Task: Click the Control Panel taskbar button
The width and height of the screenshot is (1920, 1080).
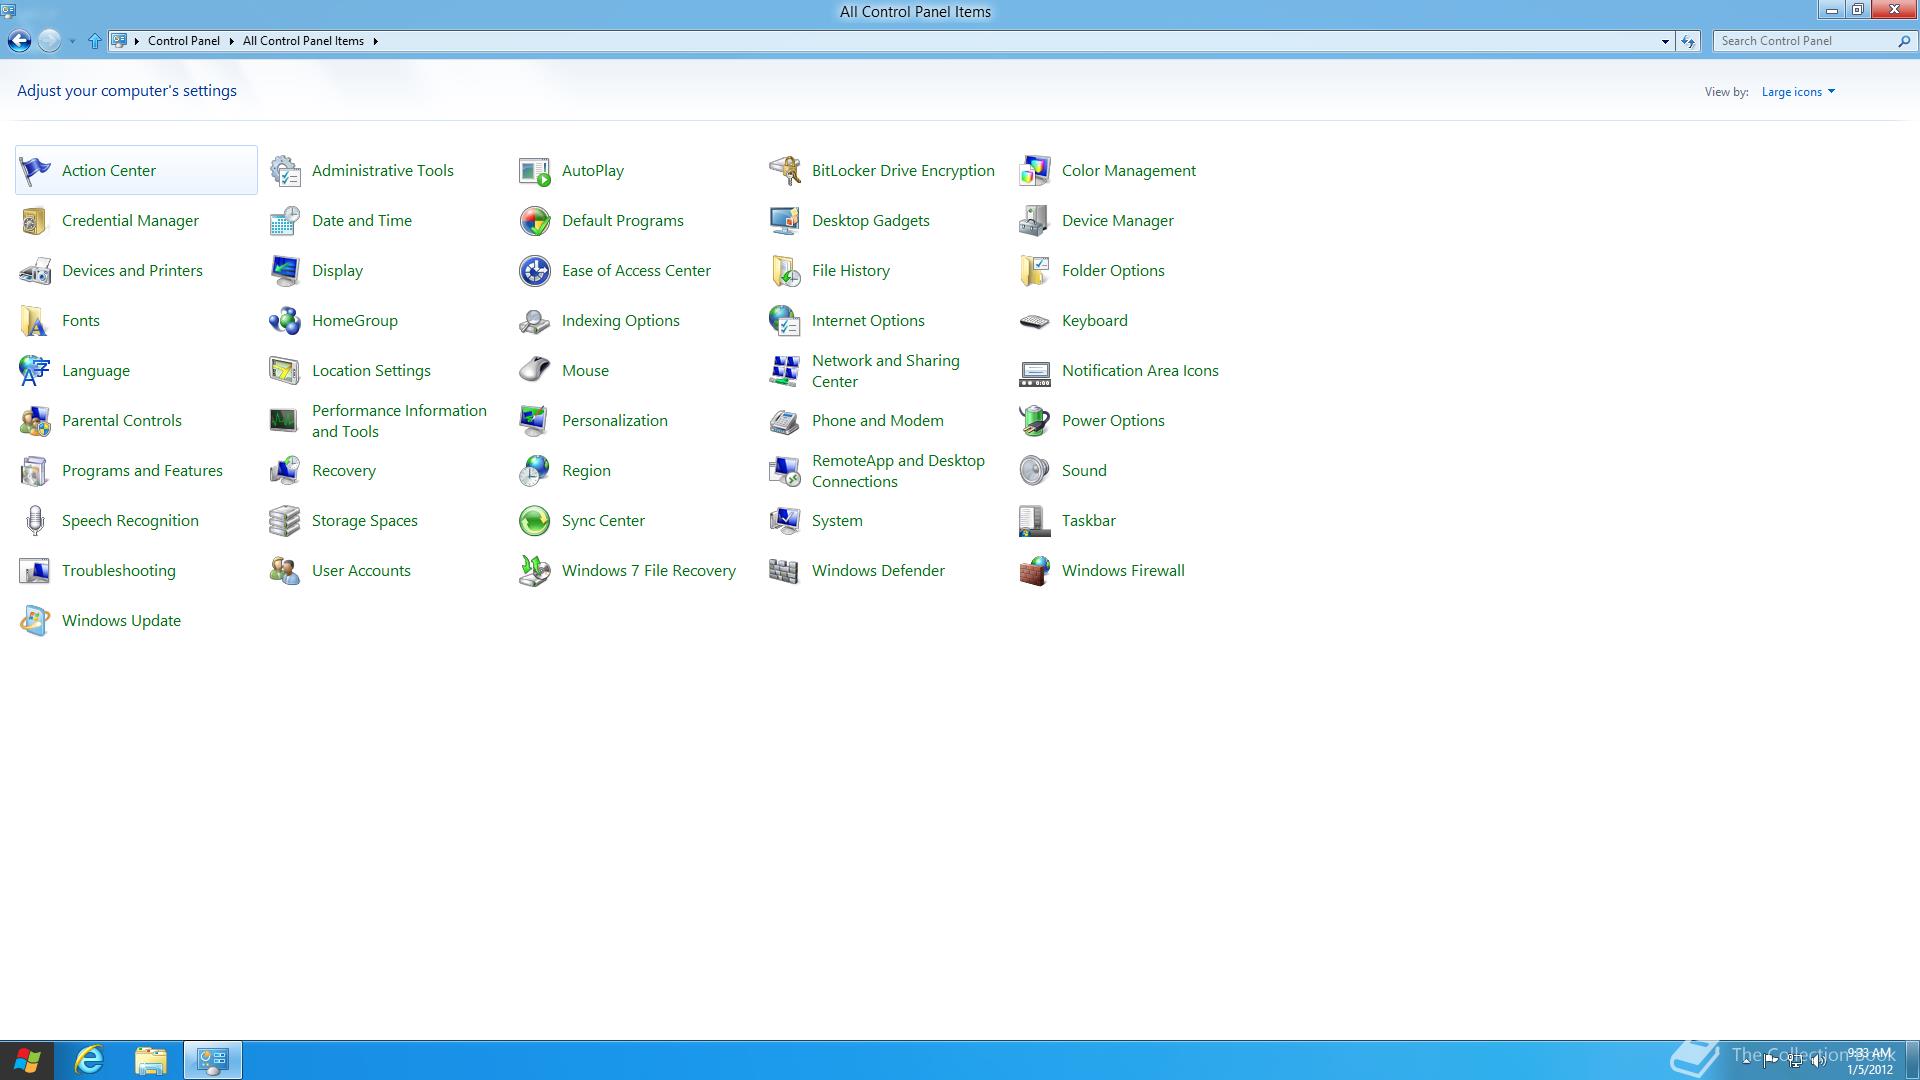Action: 212,1060
